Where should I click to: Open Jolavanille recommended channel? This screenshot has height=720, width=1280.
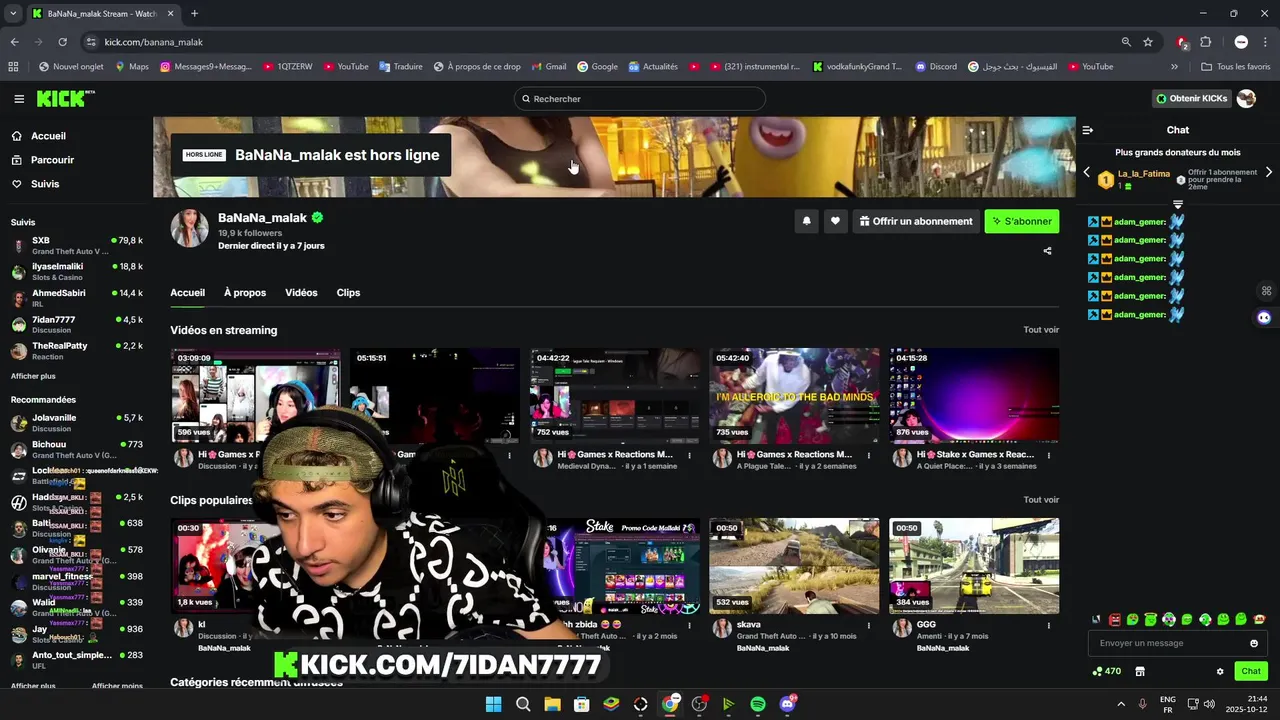(77, 423)
